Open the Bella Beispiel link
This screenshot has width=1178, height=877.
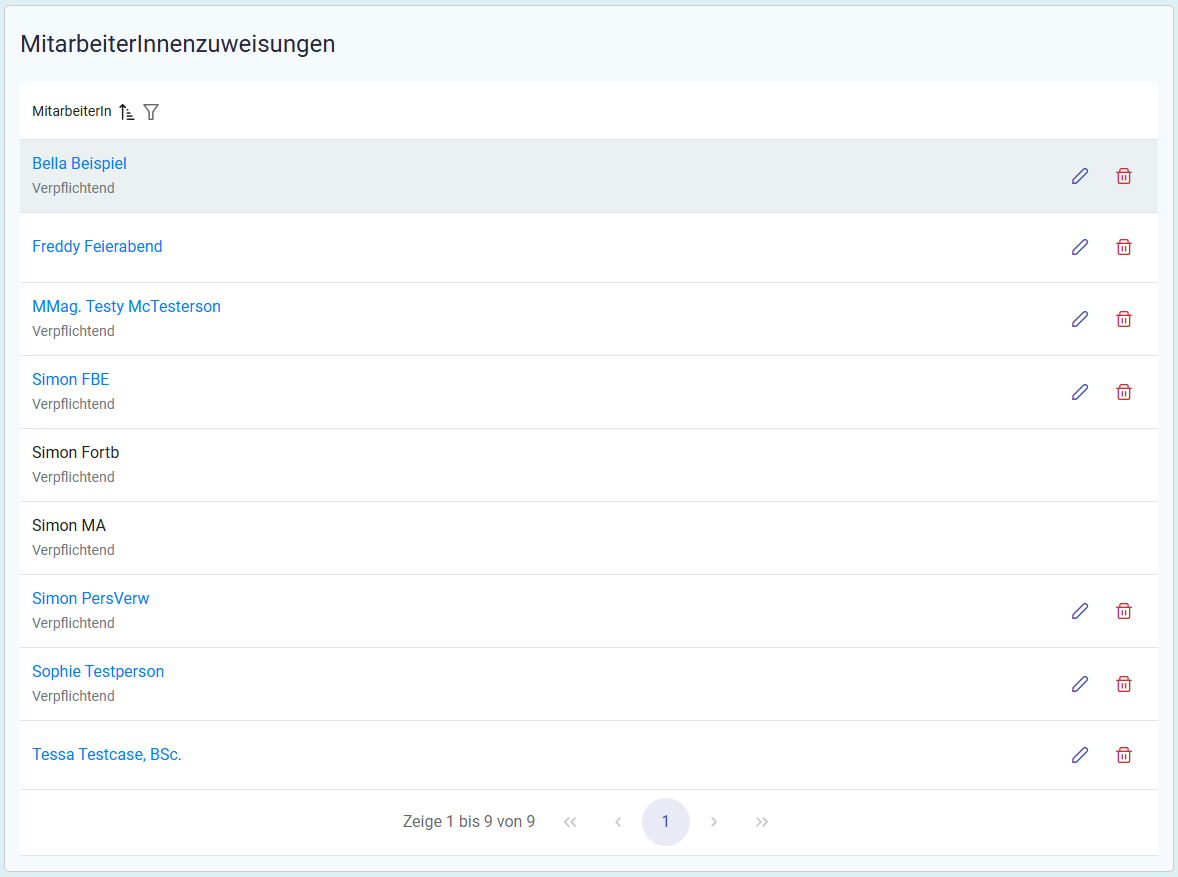(x=79, y=163)
